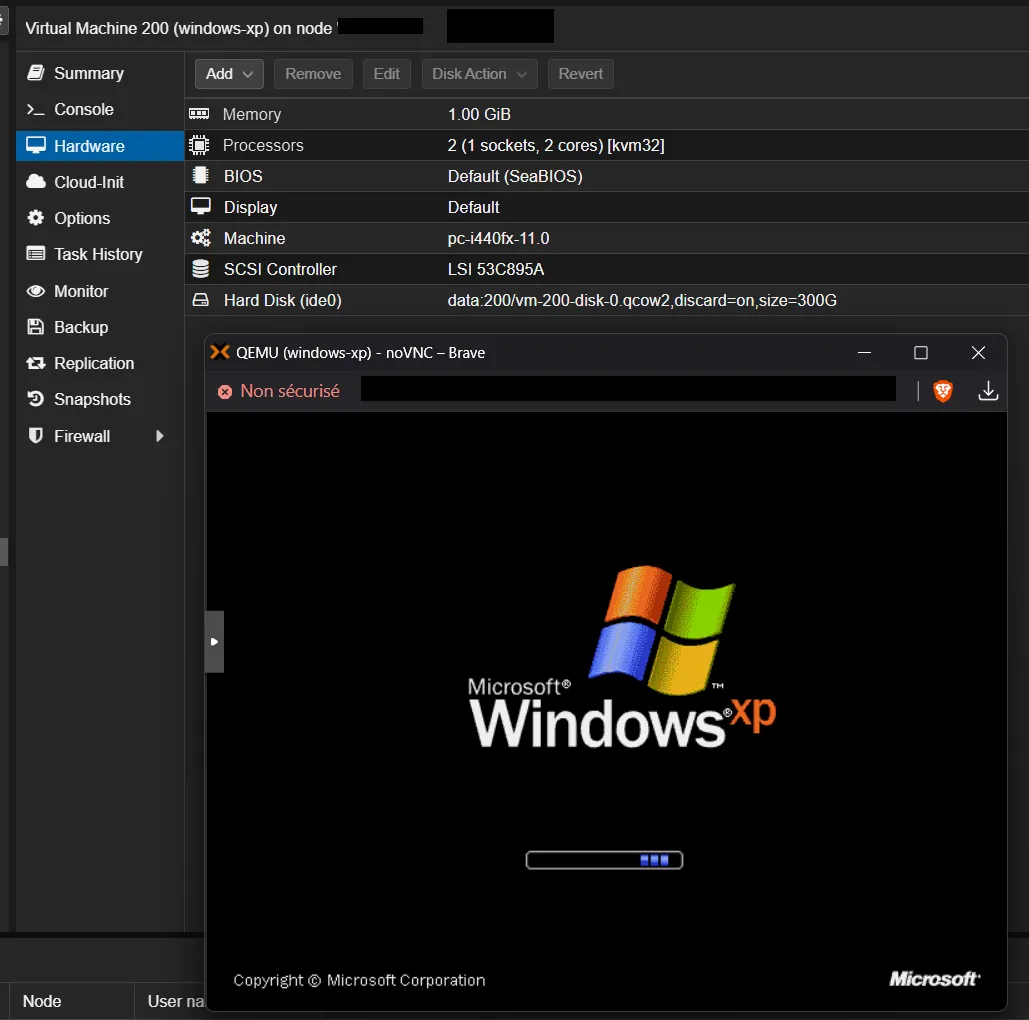
Task: Open the Disk Action dropdown
Action: (479, 74)
